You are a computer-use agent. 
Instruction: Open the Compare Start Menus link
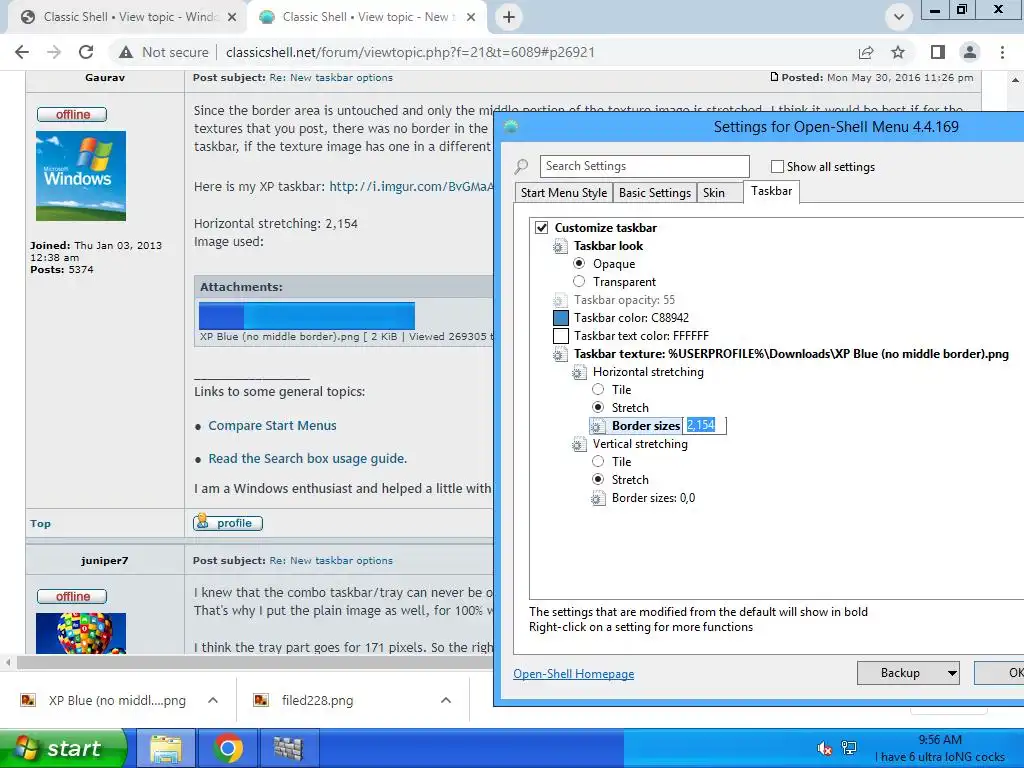coord(272,426)
